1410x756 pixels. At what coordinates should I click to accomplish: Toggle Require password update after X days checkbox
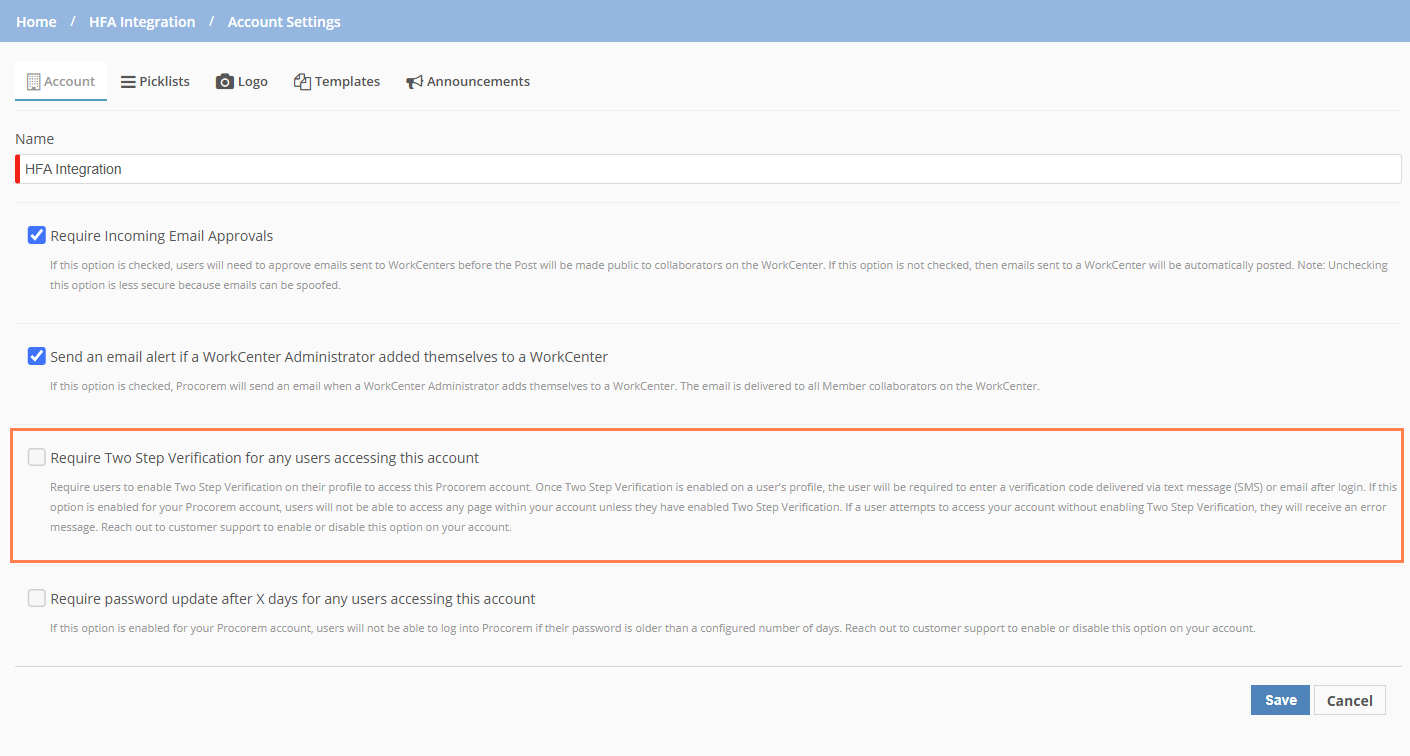tap(37, 598)
